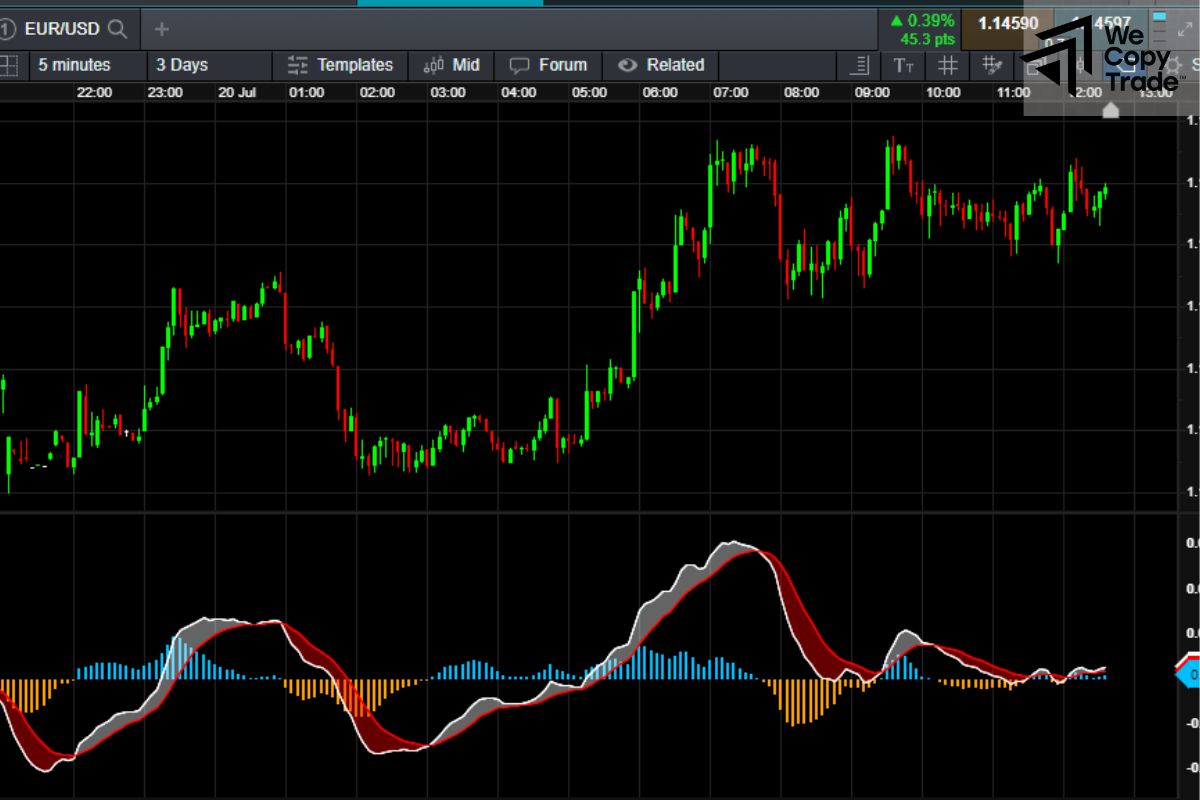Select the Tt text annotation tool
The width and height of the screenshot is (1200, 800).
click(x=903, y=65)
